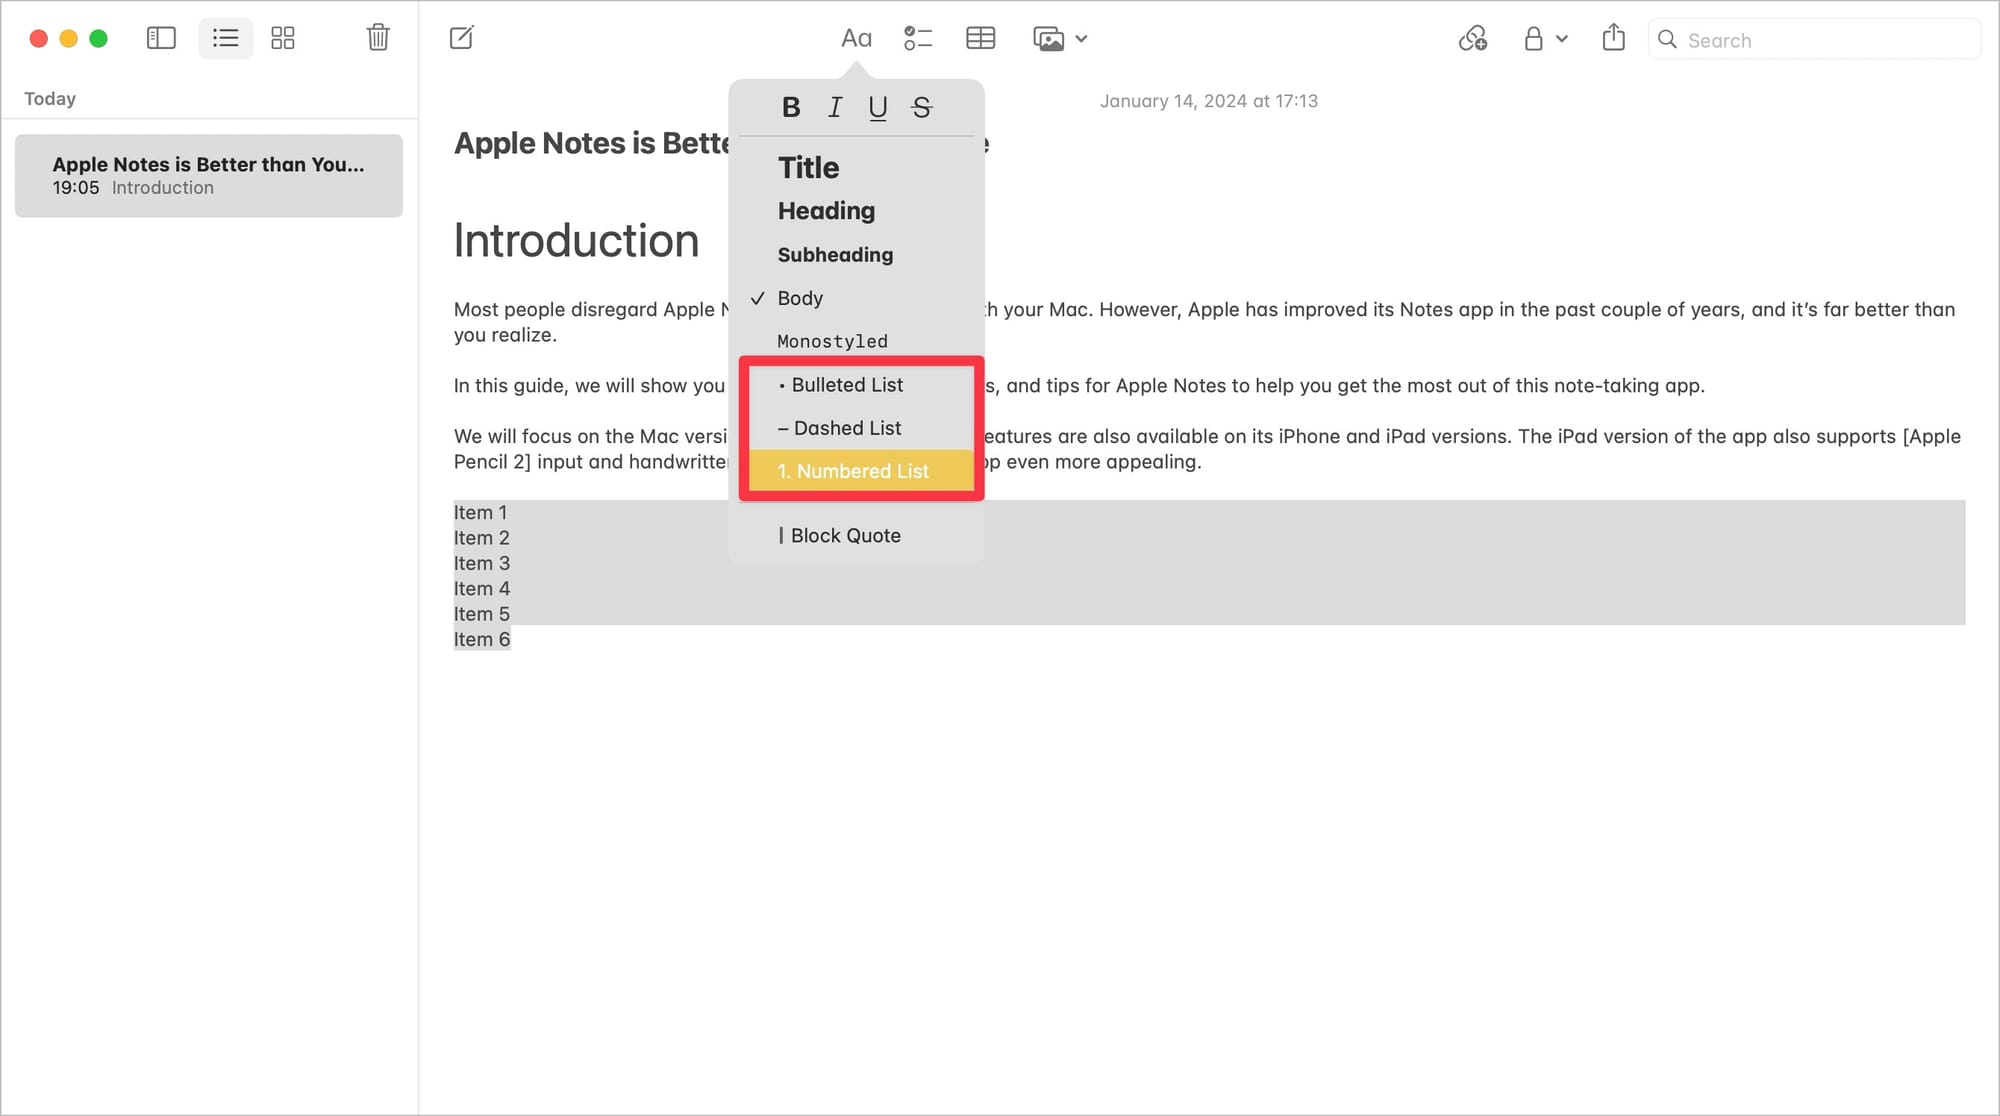Image resolution: width=2000 pixels, height=1116 pixels.
Task: Click the collaborate add-people icon
Action: [1472, 39]
